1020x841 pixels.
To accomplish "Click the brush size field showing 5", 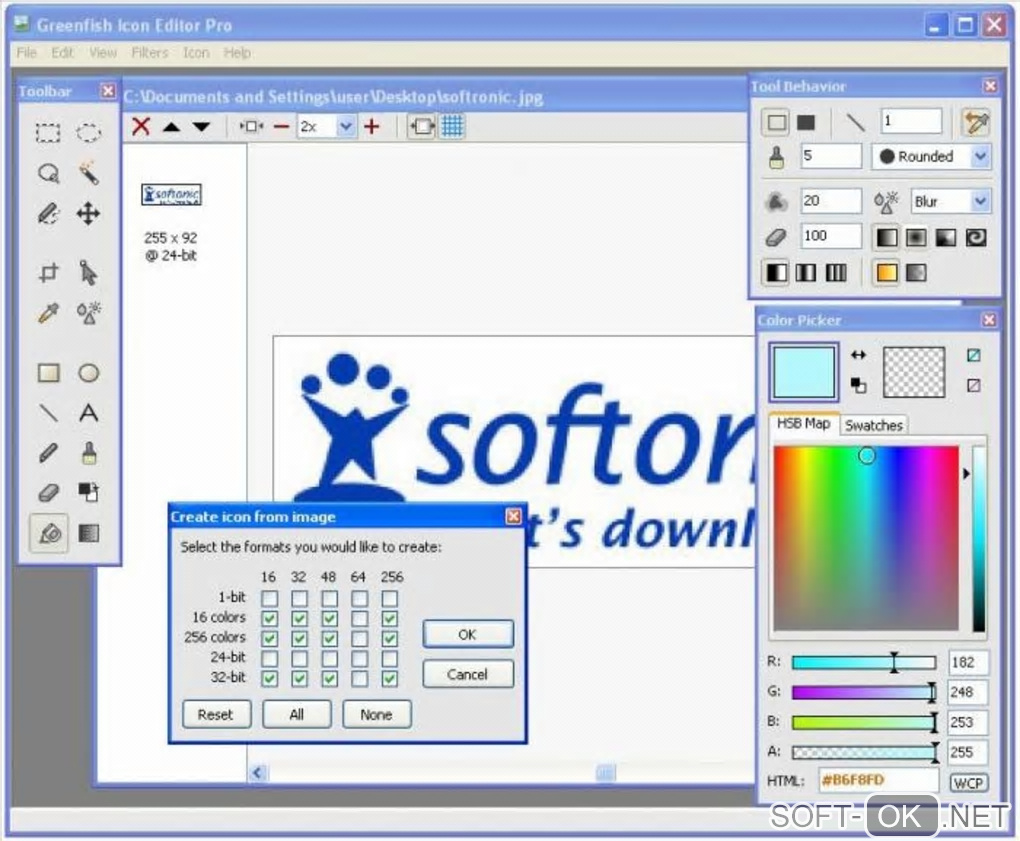I will click(x=831, y=156).
